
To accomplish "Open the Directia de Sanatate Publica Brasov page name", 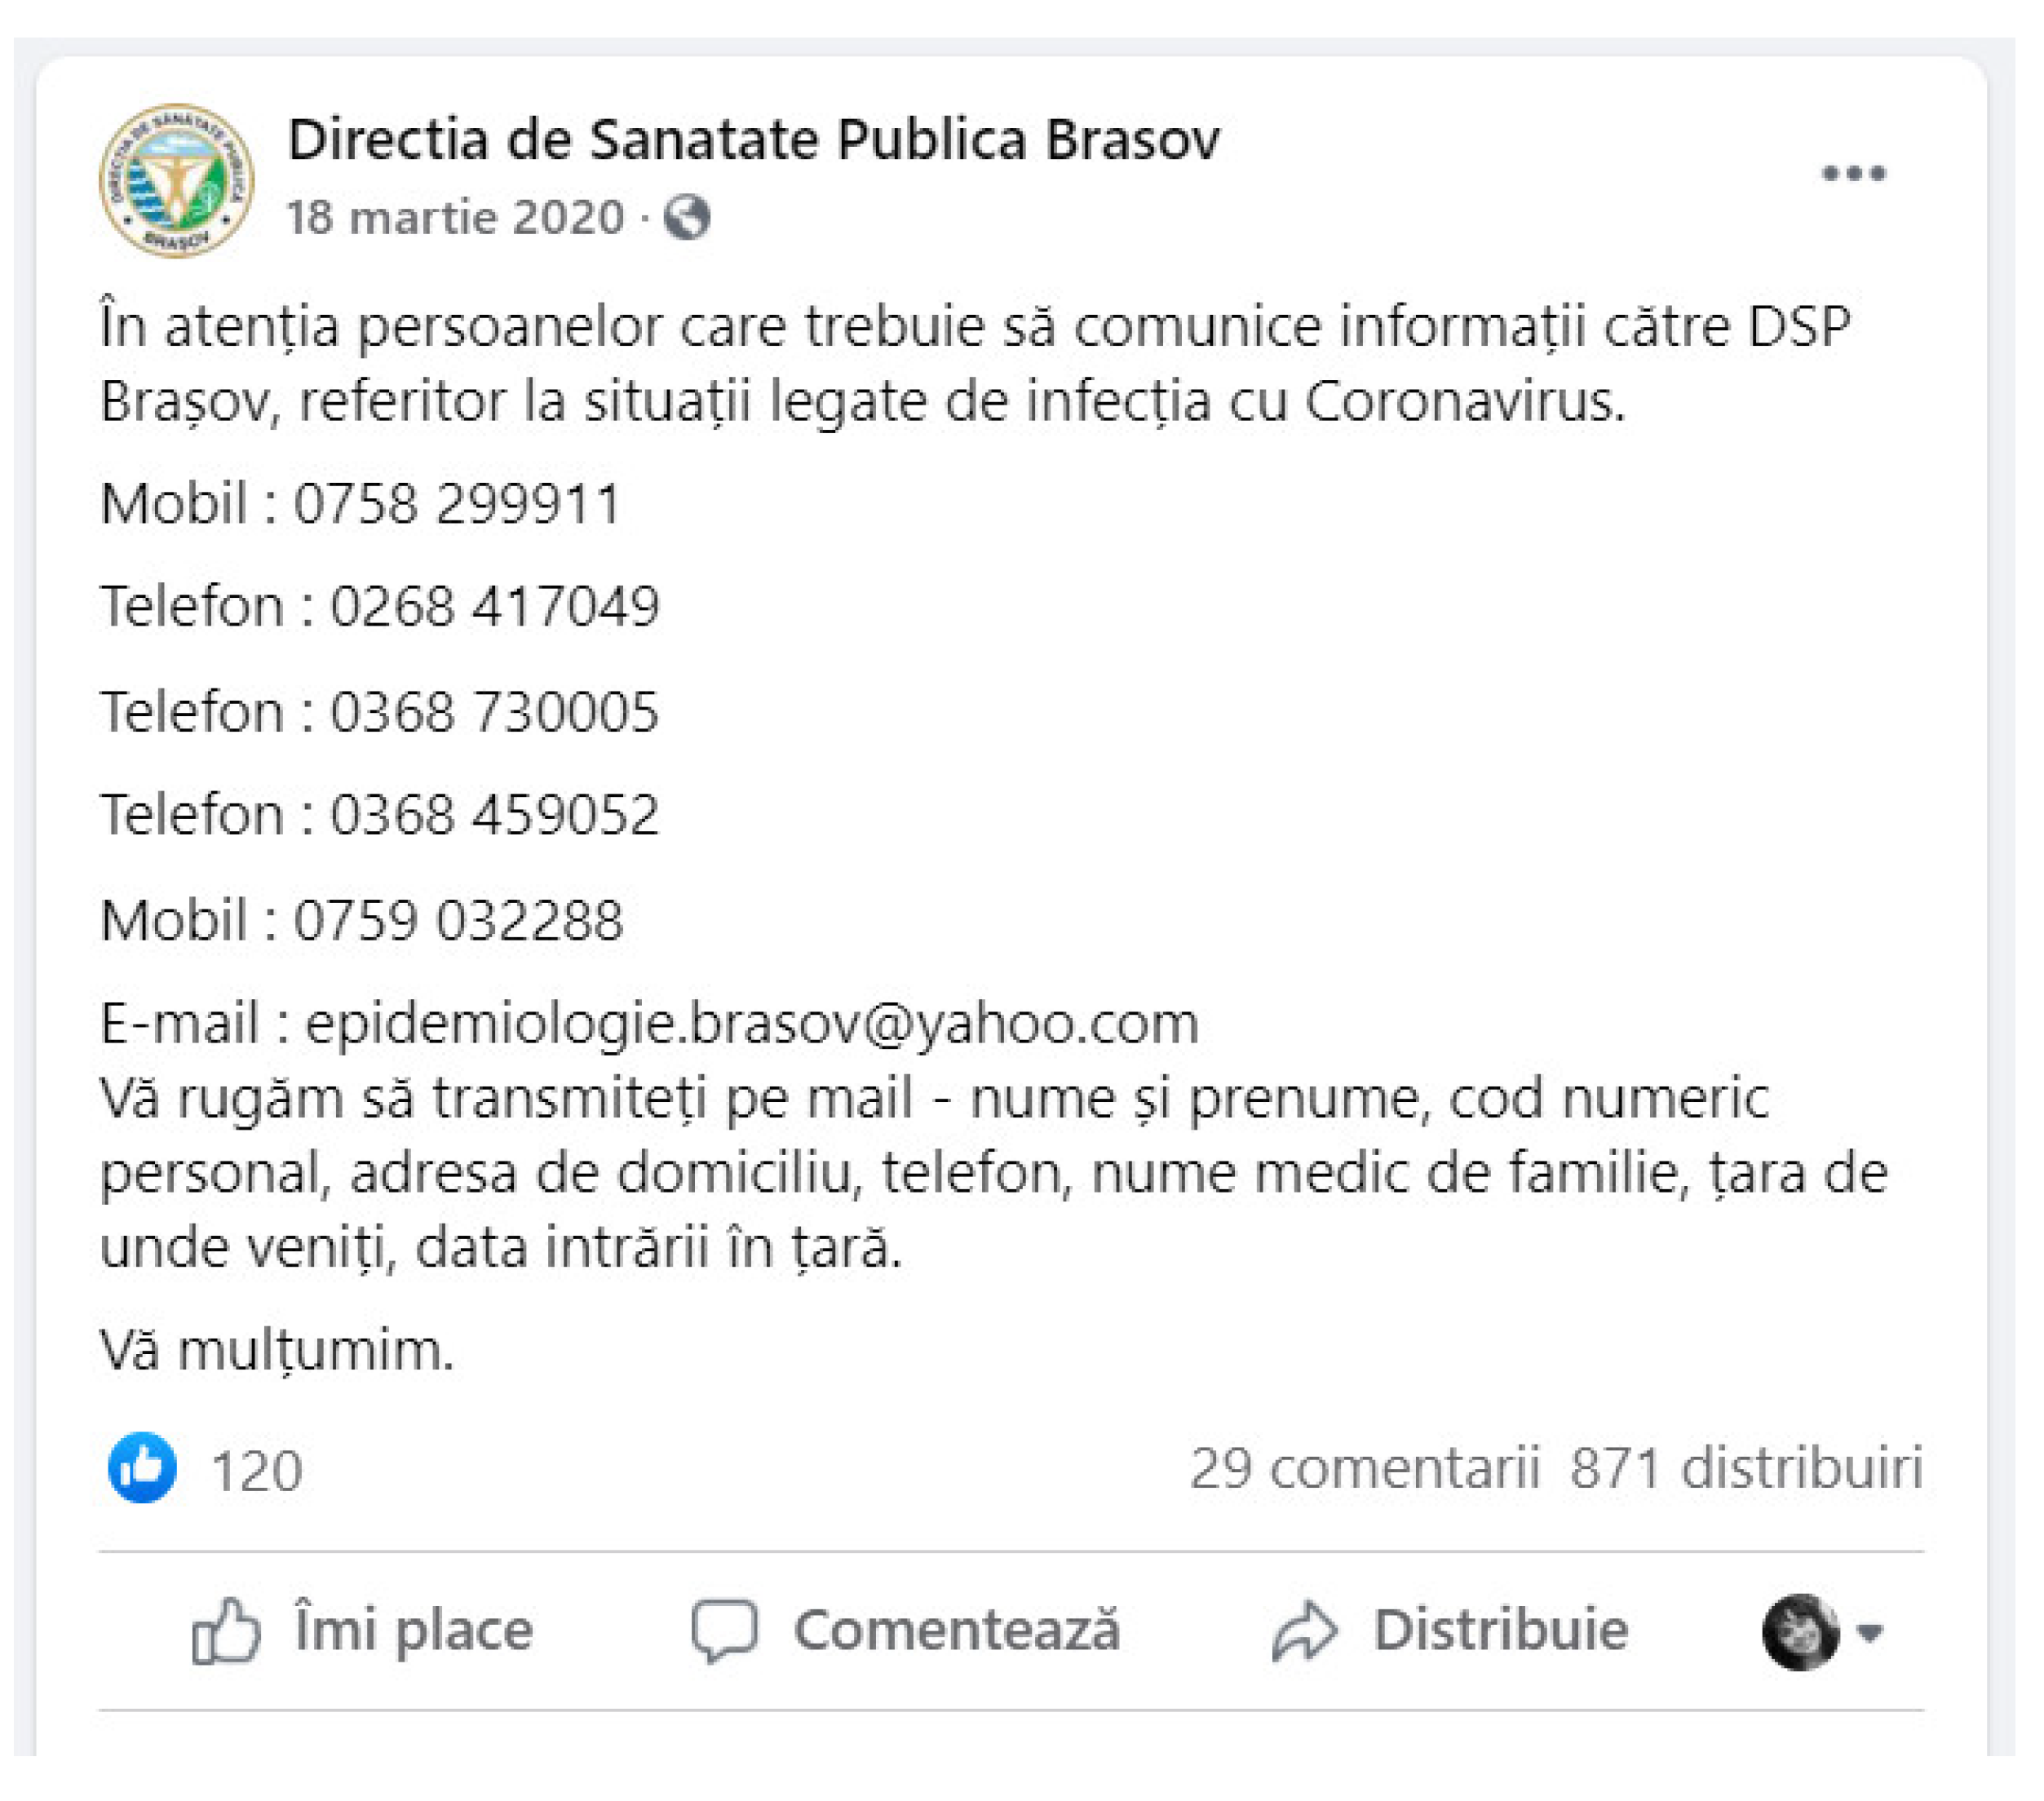I will point(753,139).
